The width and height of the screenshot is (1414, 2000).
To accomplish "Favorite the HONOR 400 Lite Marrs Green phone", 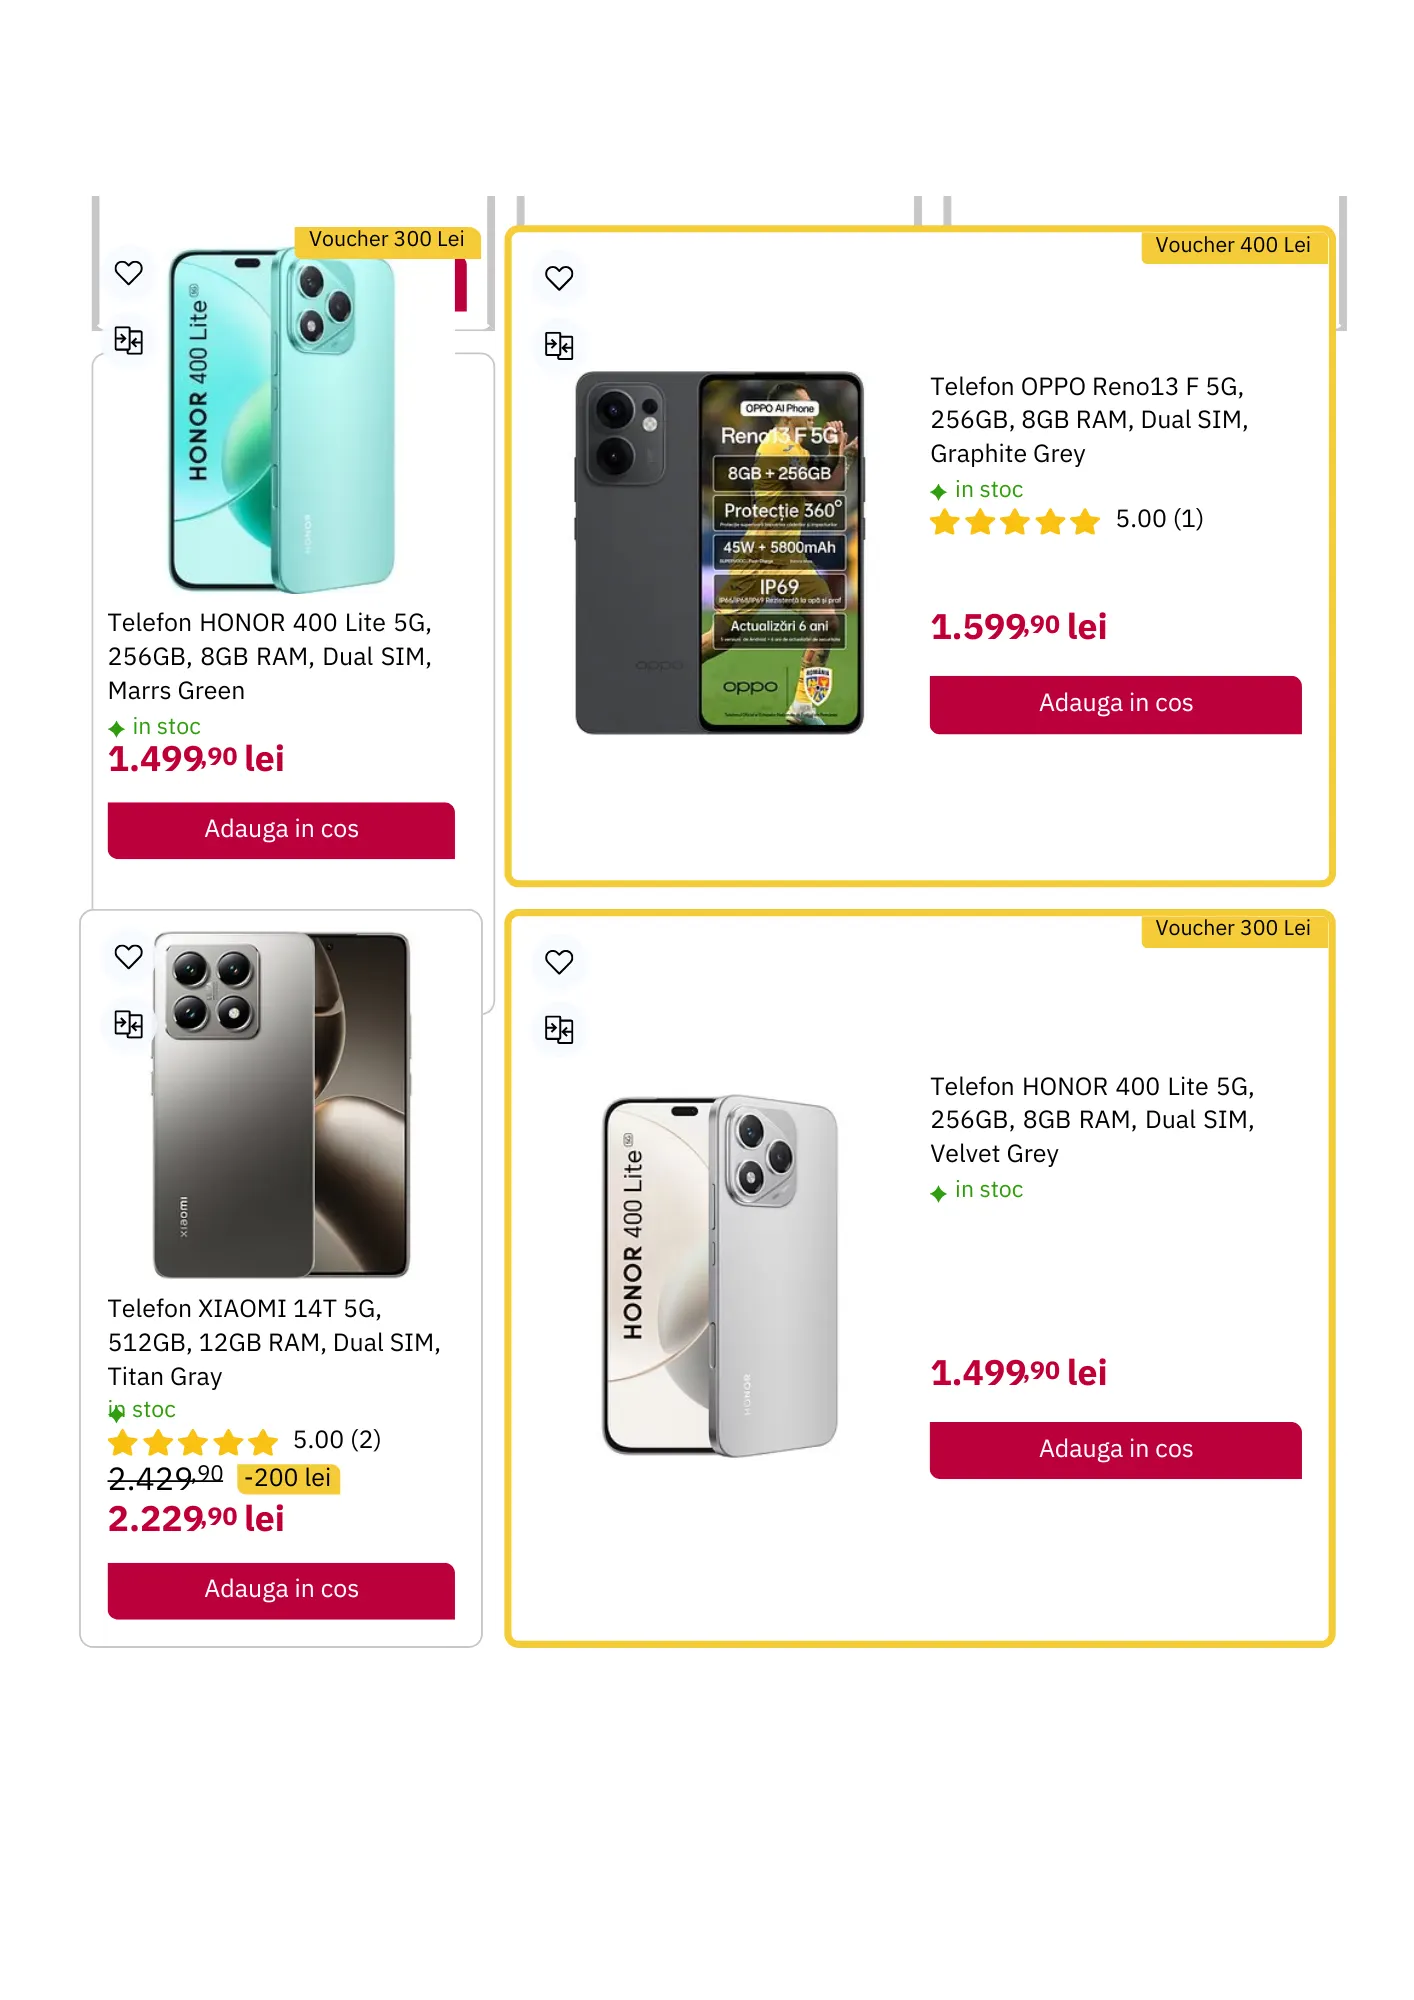I will (x=129, y=272).
